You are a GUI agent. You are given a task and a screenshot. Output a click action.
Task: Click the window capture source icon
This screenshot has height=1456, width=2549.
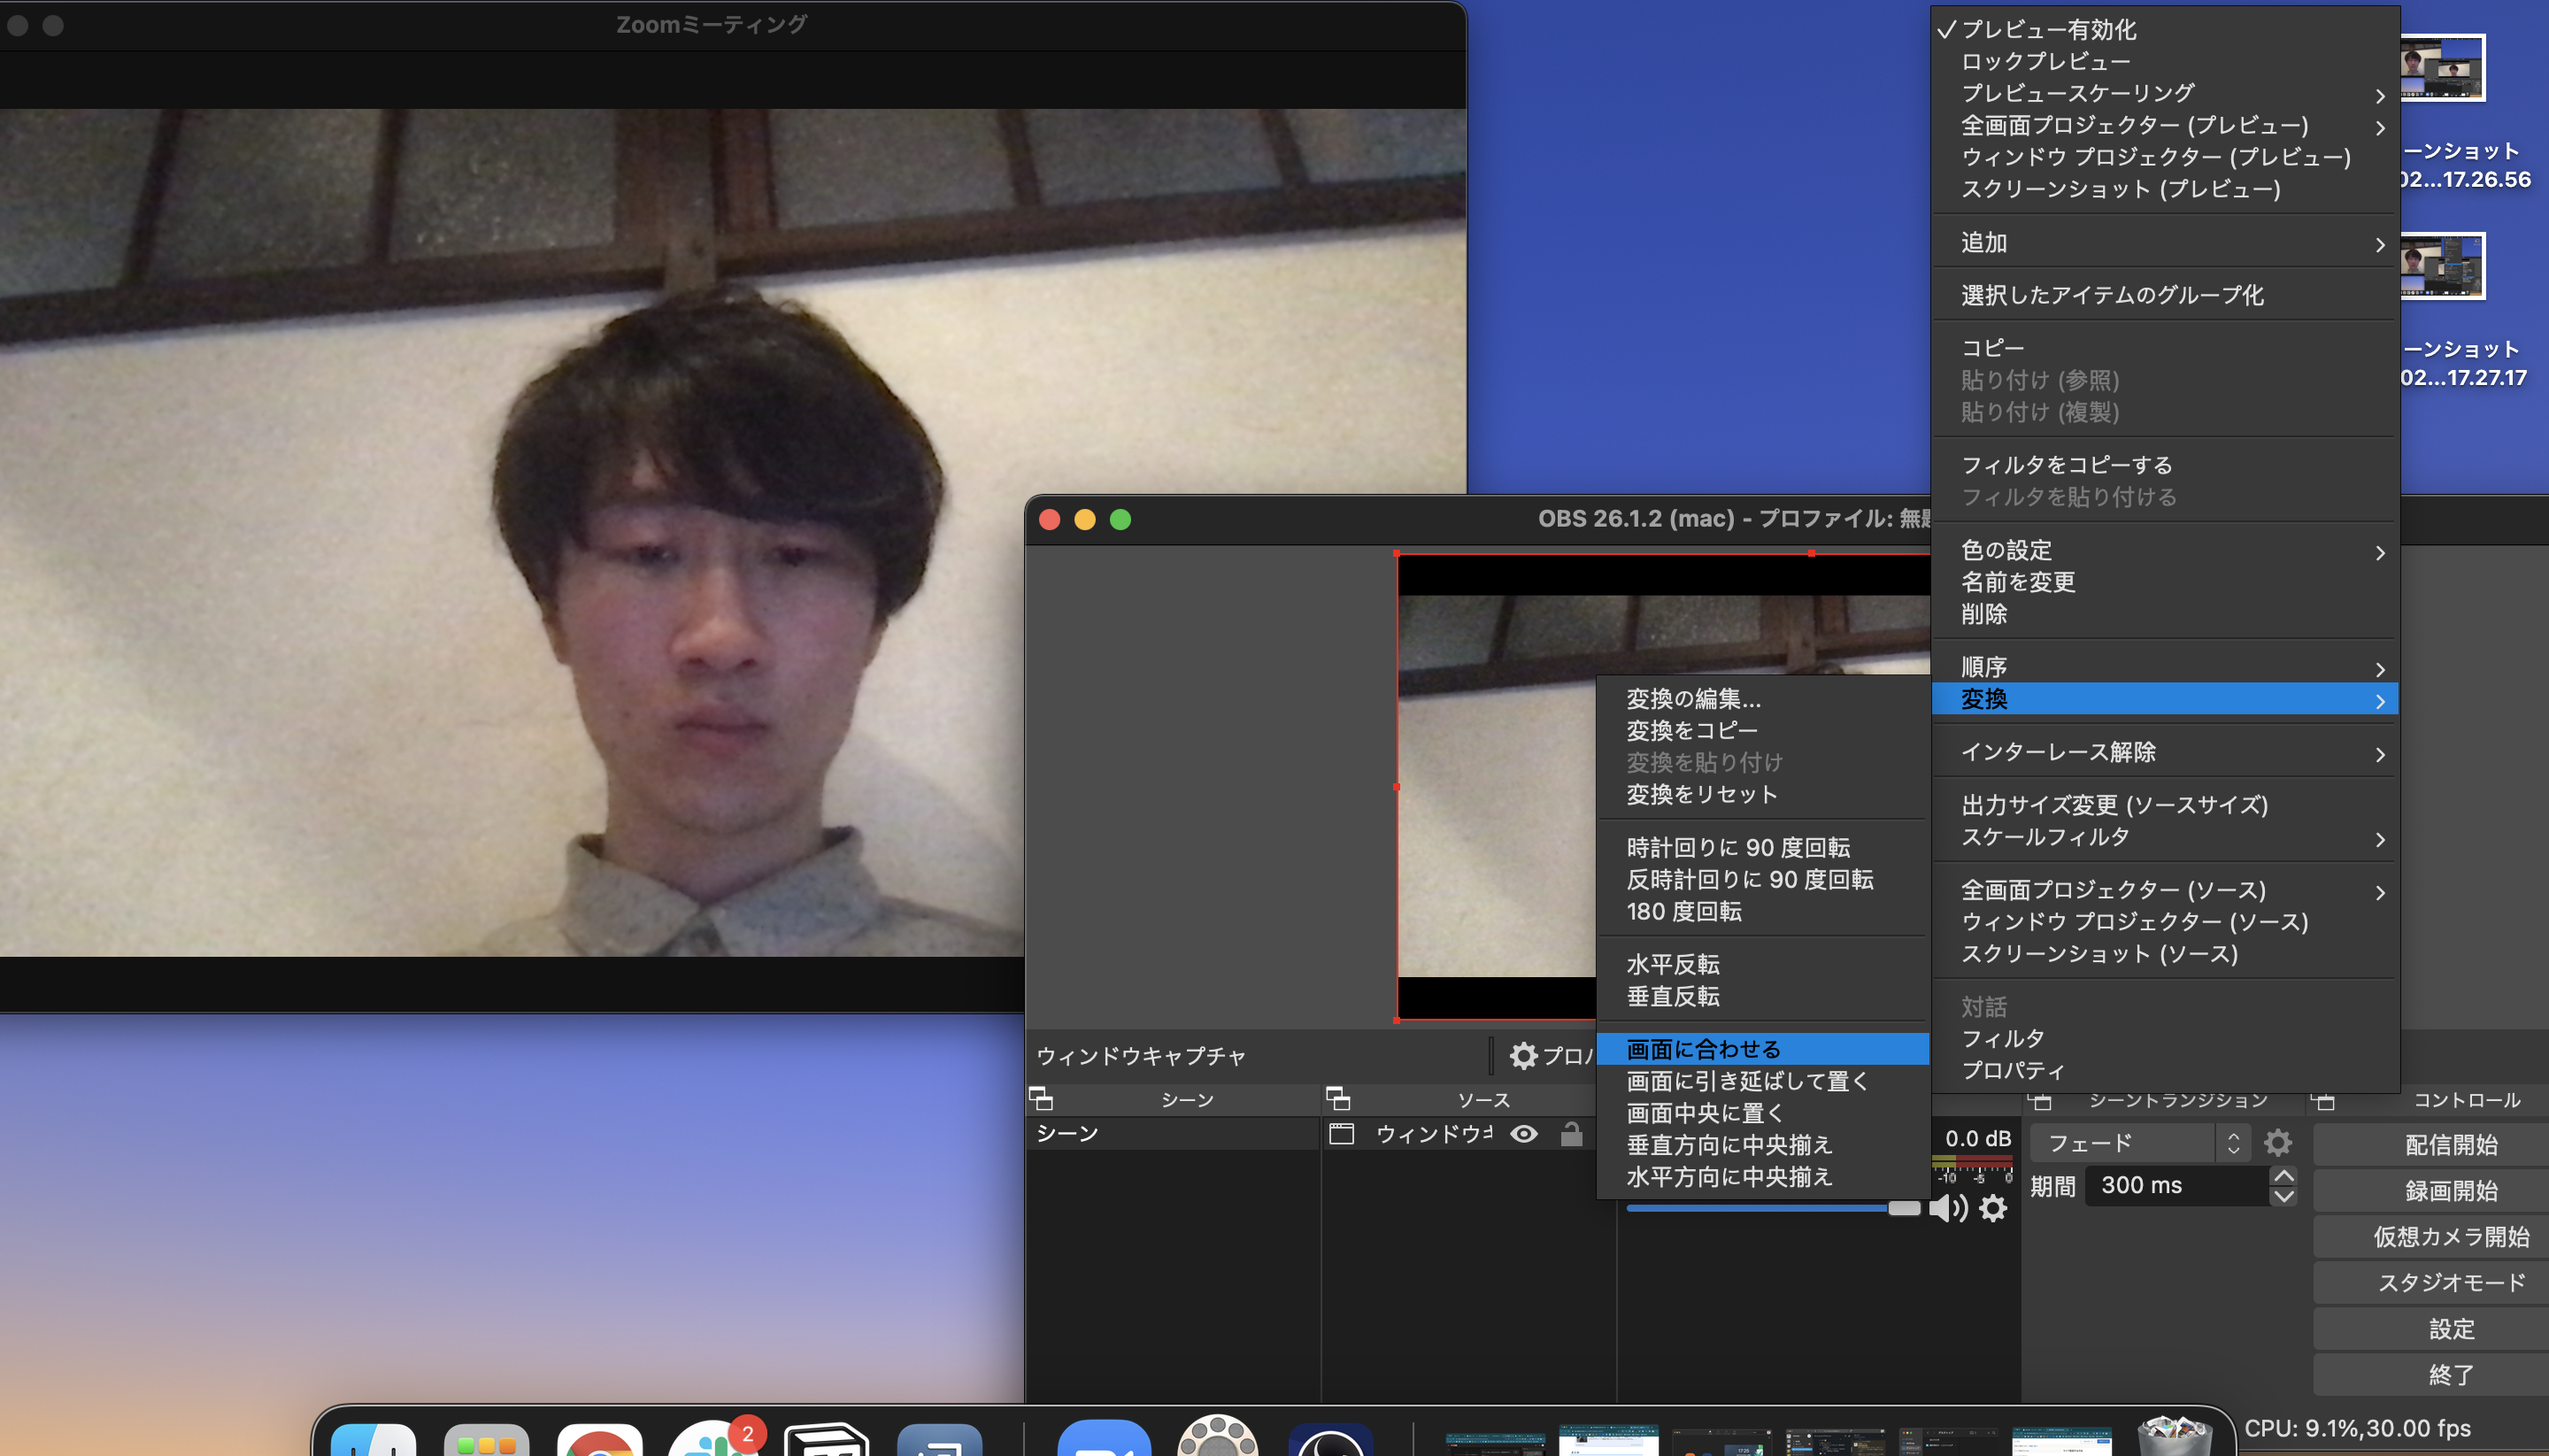tap(1341, 1133)
